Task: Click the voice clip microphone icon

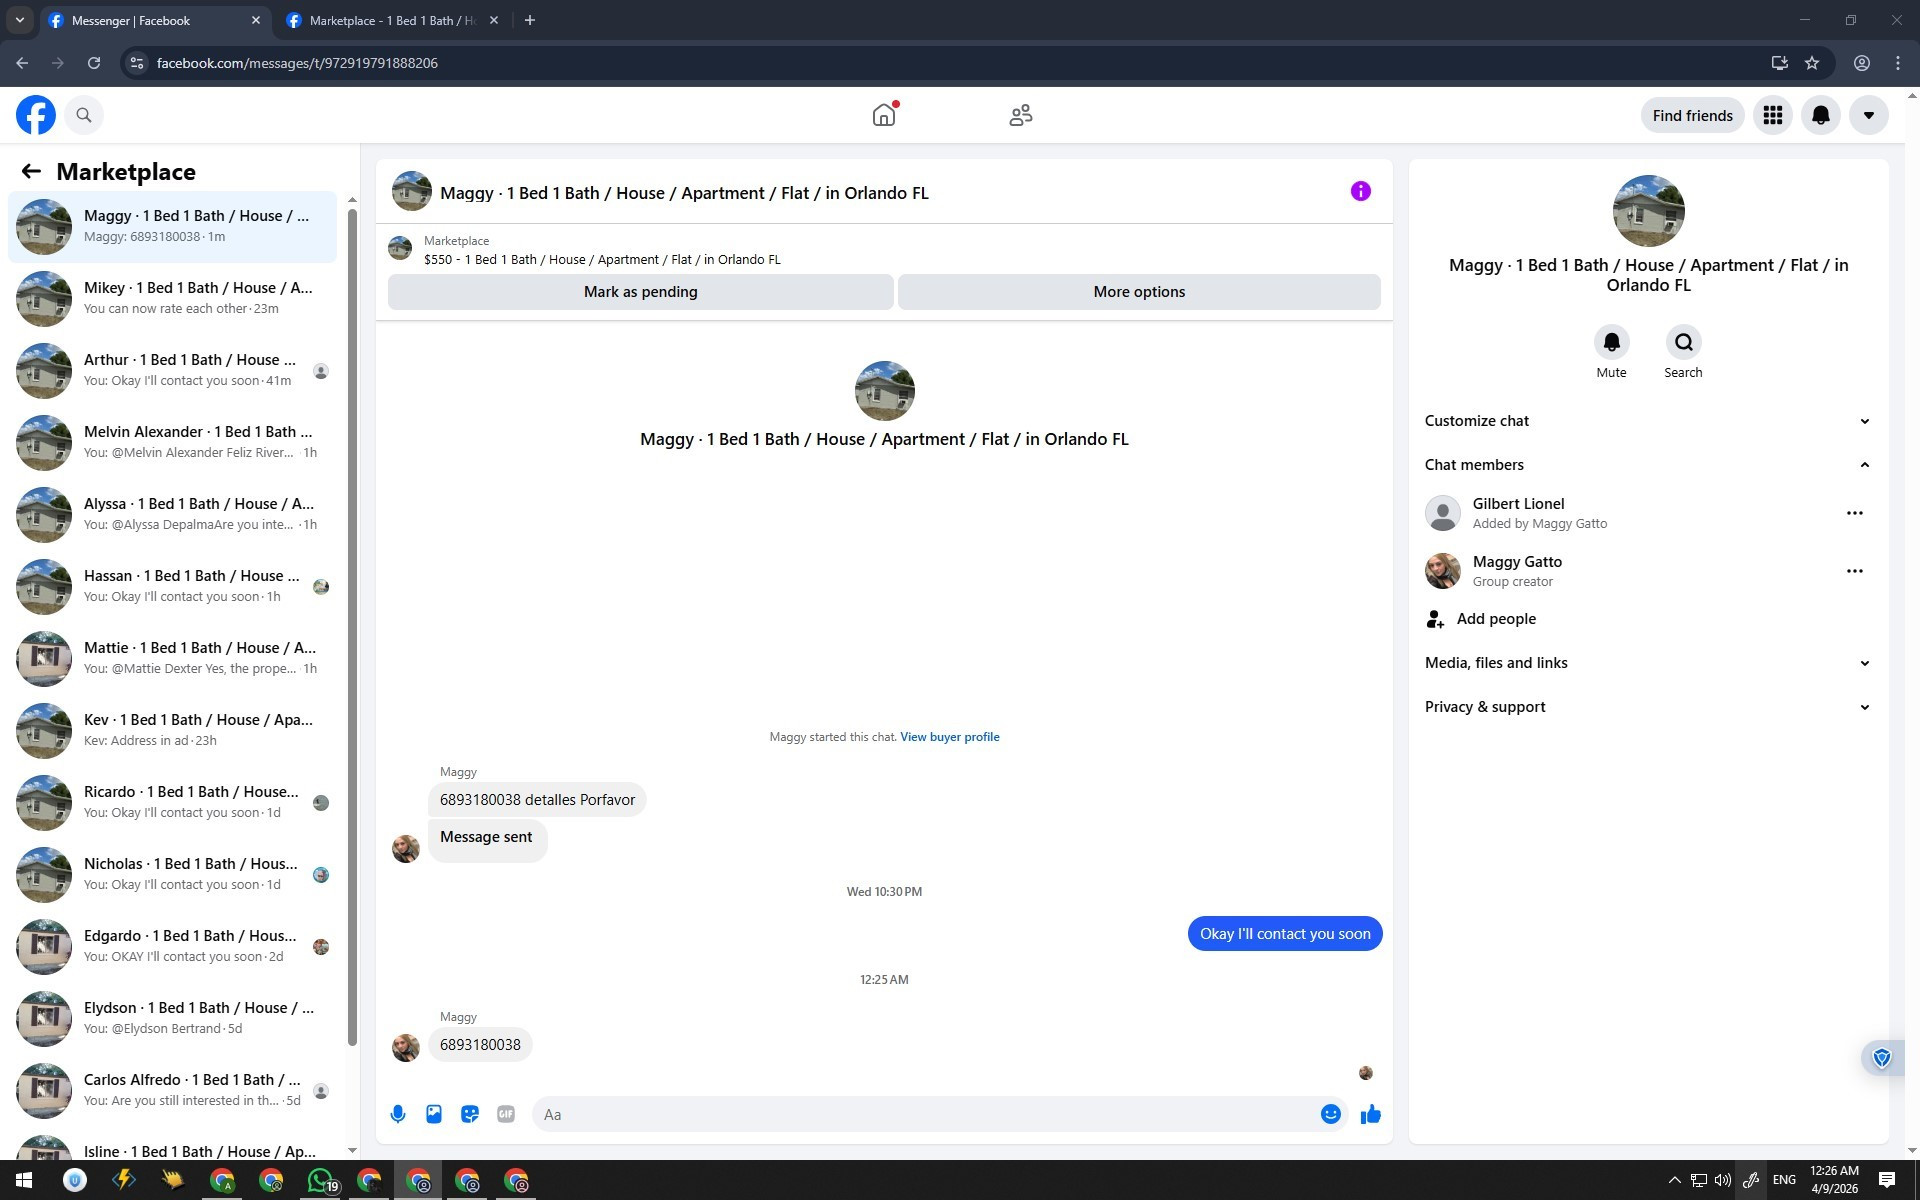Action: (x=398, y=1114)
